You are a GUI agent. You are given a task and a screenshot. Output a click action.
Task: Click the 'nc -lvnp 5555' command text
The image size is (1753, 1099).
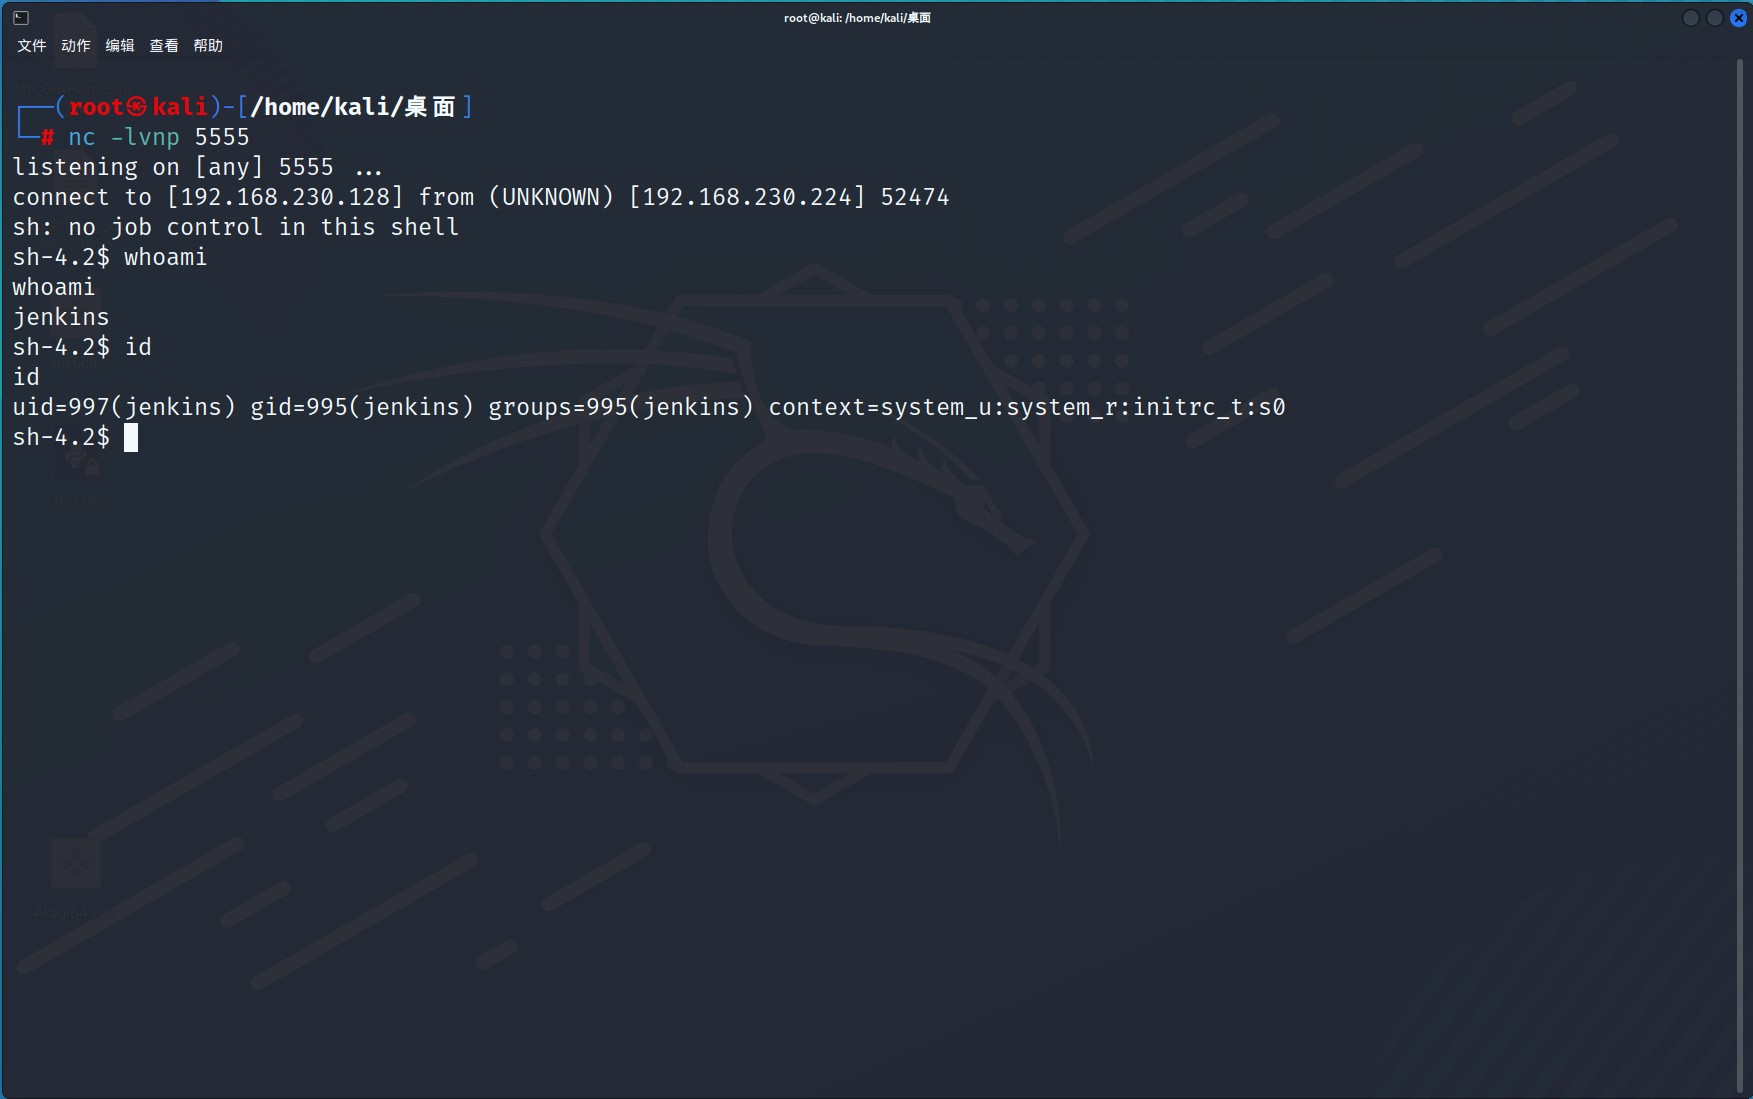159,137
